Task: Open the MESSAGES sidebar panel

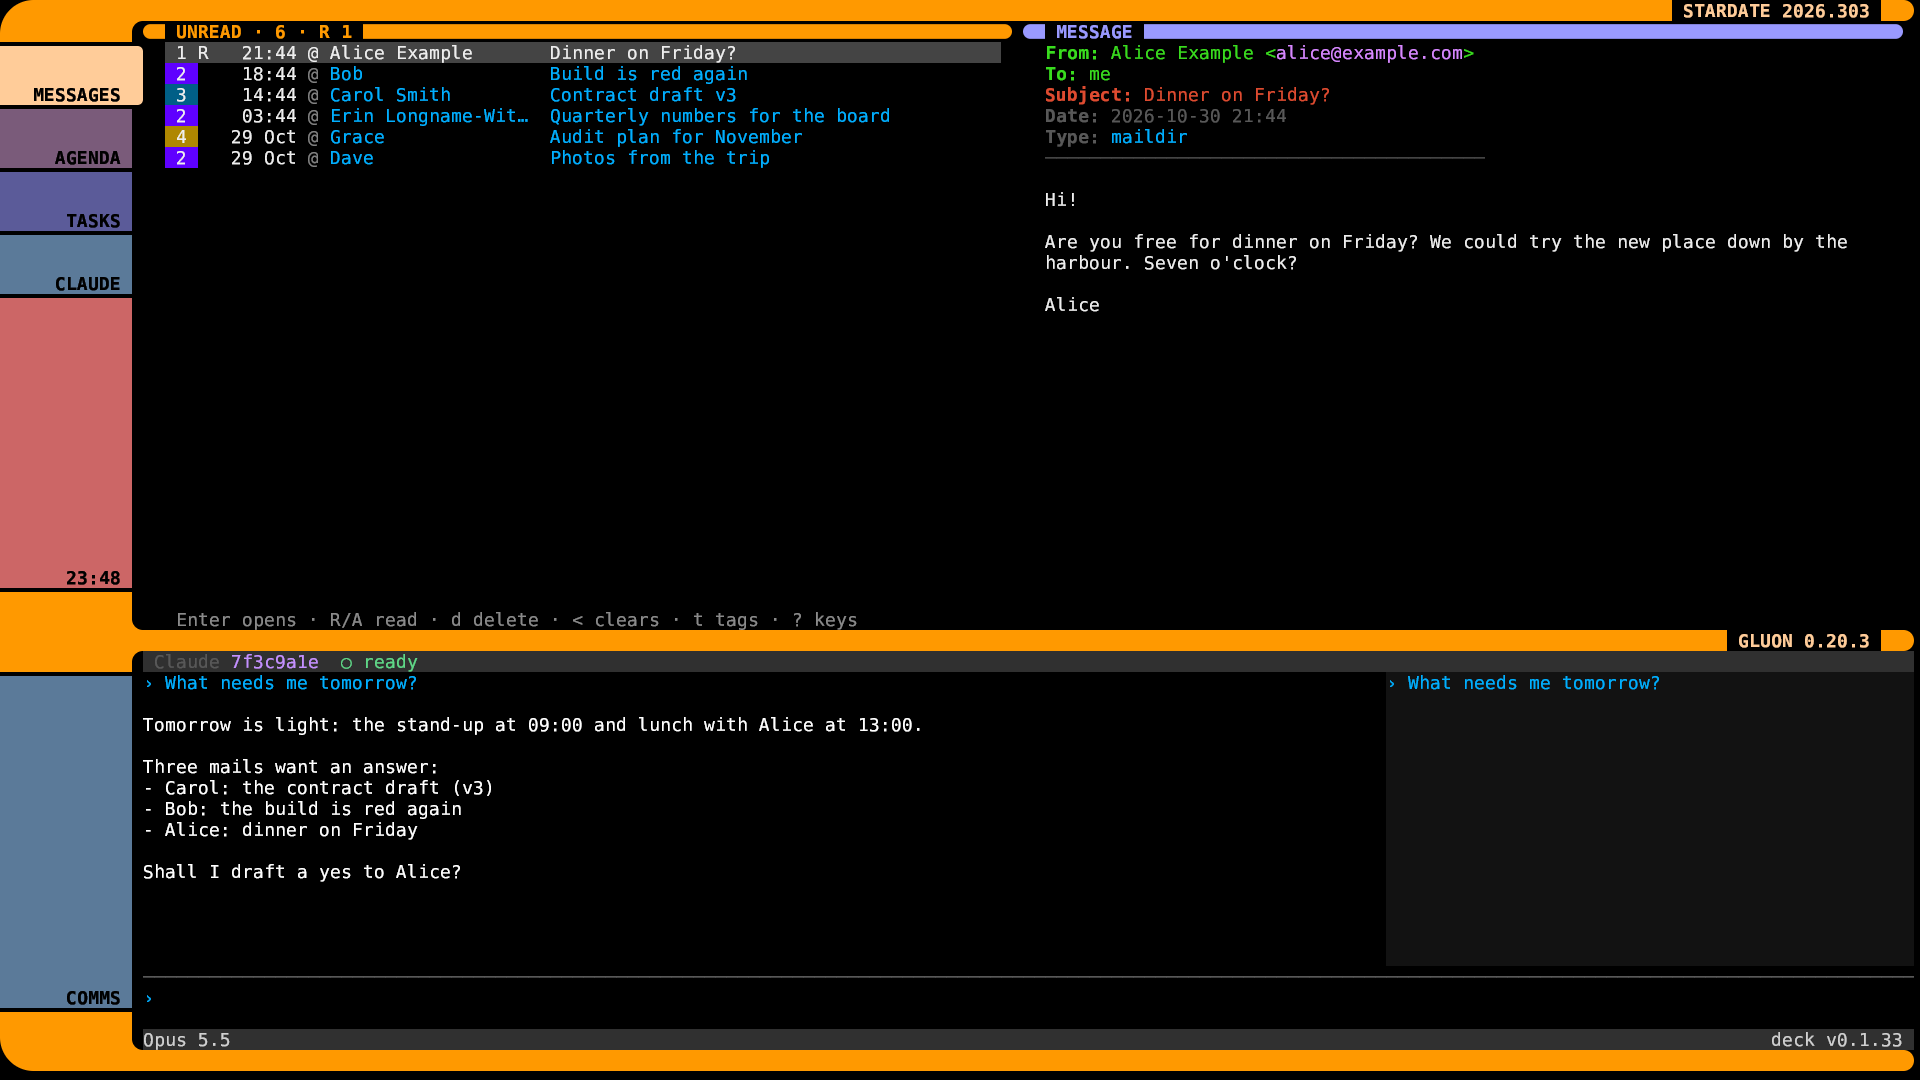Action: (x=71, y=75)
